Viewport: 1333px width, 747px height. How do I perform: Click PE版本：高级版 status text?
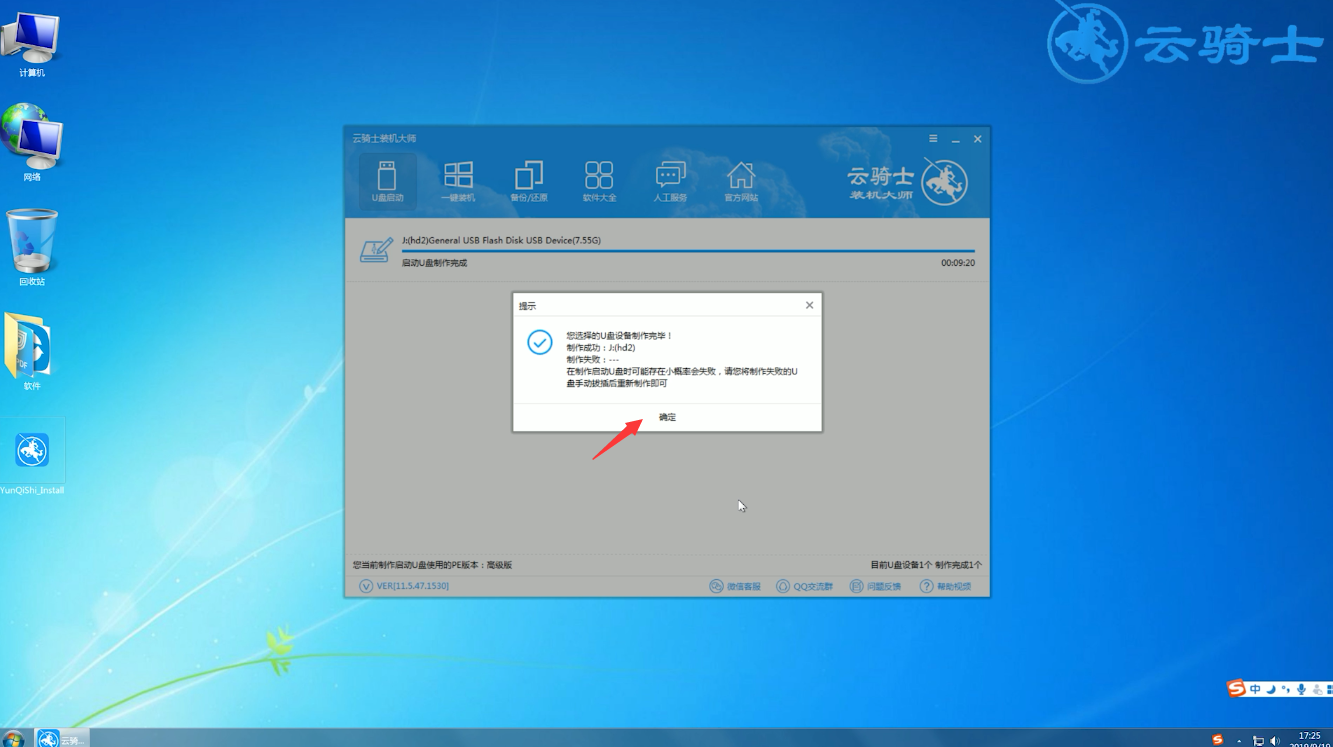[432, 565]
